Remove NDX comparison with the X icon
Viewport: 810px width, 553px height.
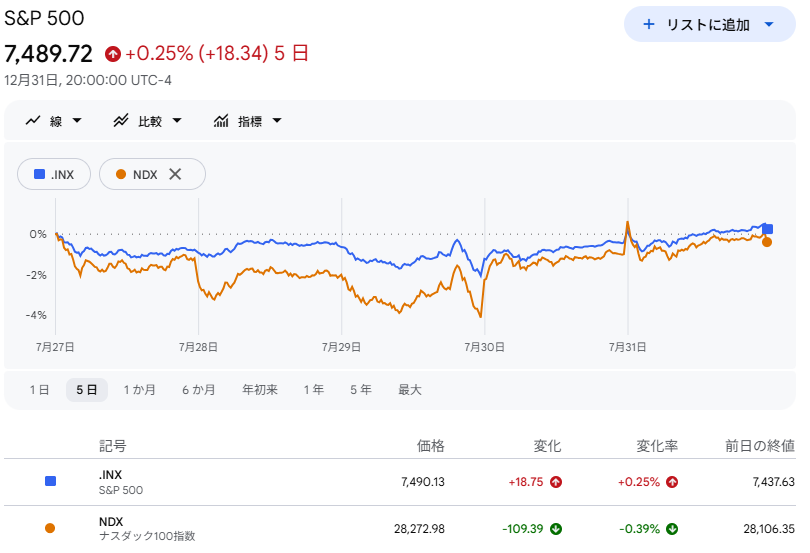point(175,174)
